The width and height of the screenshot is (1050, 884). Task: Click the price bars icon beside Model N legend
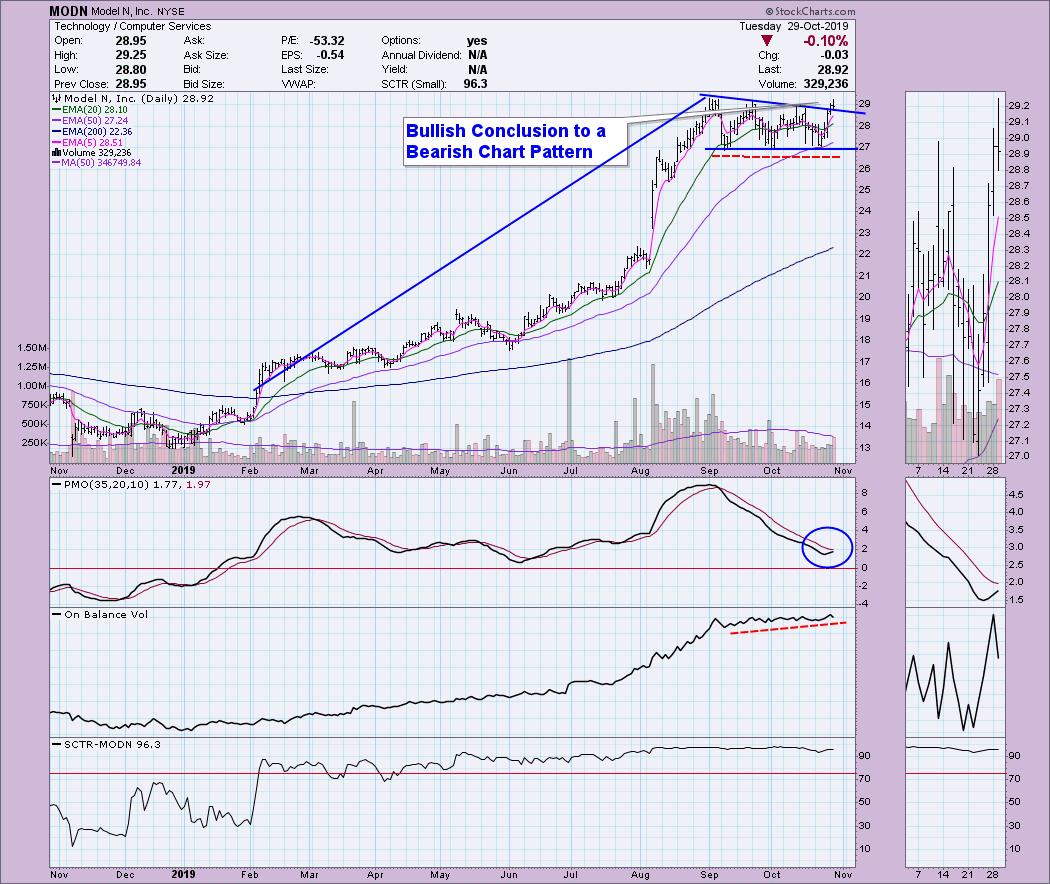[56, 98]
